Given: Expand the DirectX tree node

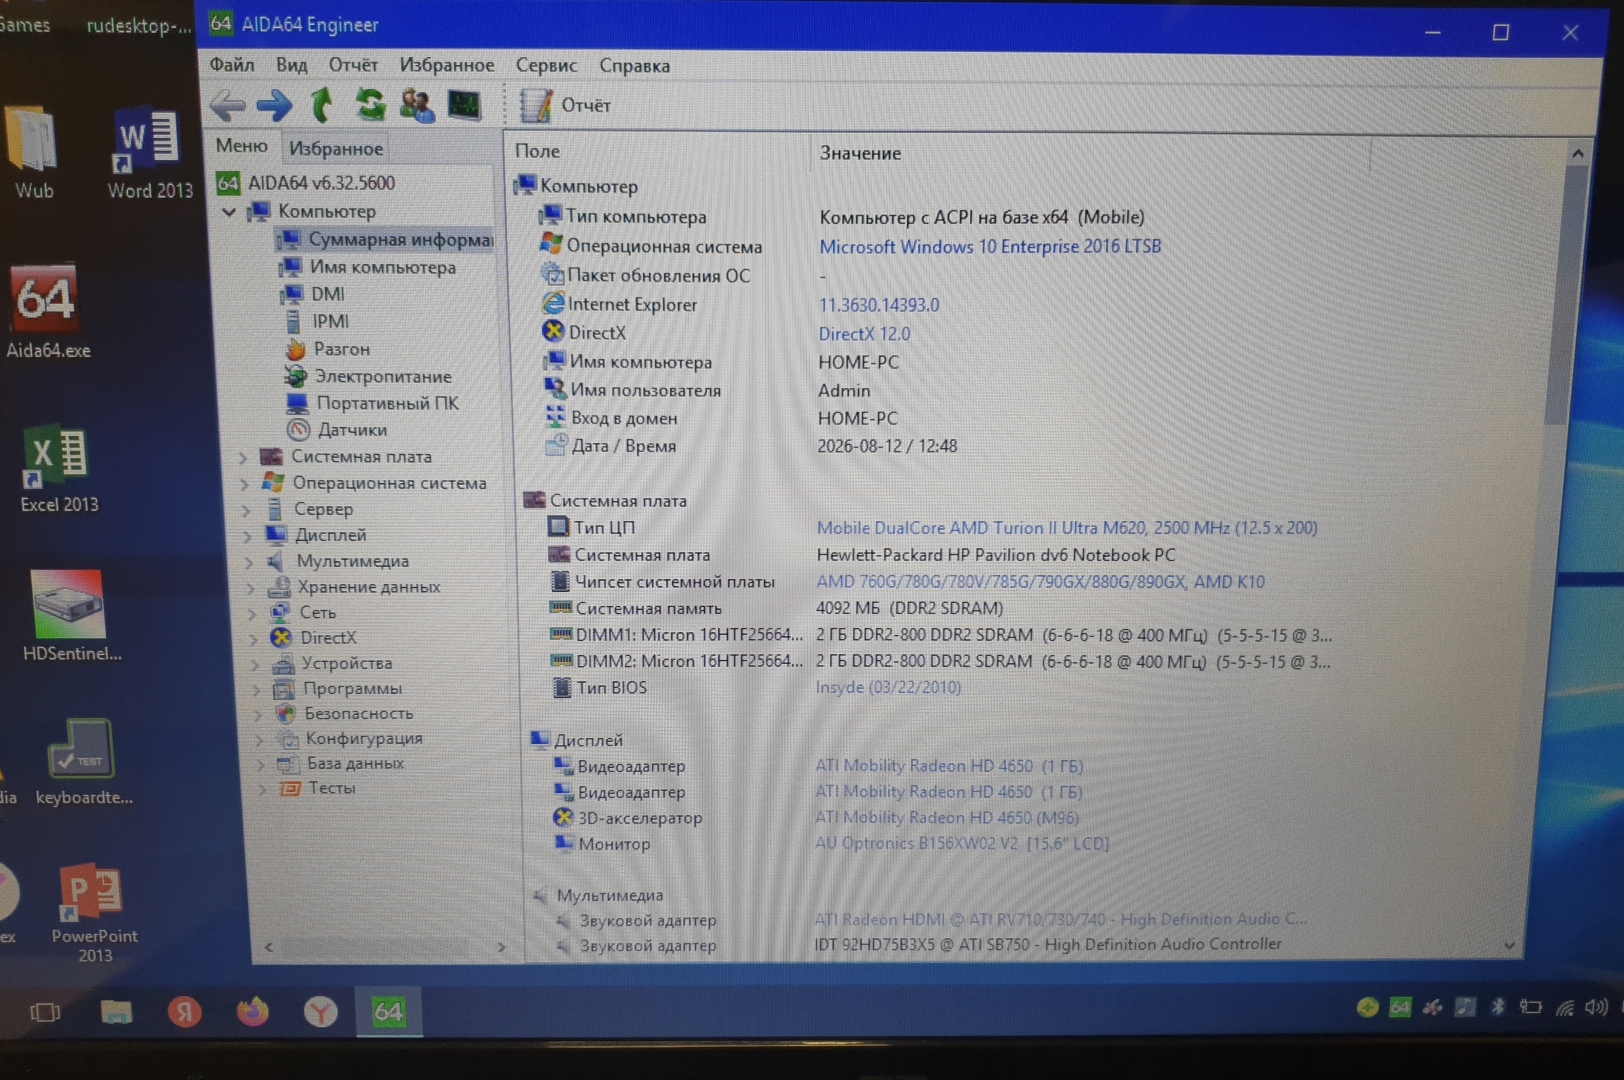Looking at the screenshot, I should pyautogui.click(x=254, y=638).
